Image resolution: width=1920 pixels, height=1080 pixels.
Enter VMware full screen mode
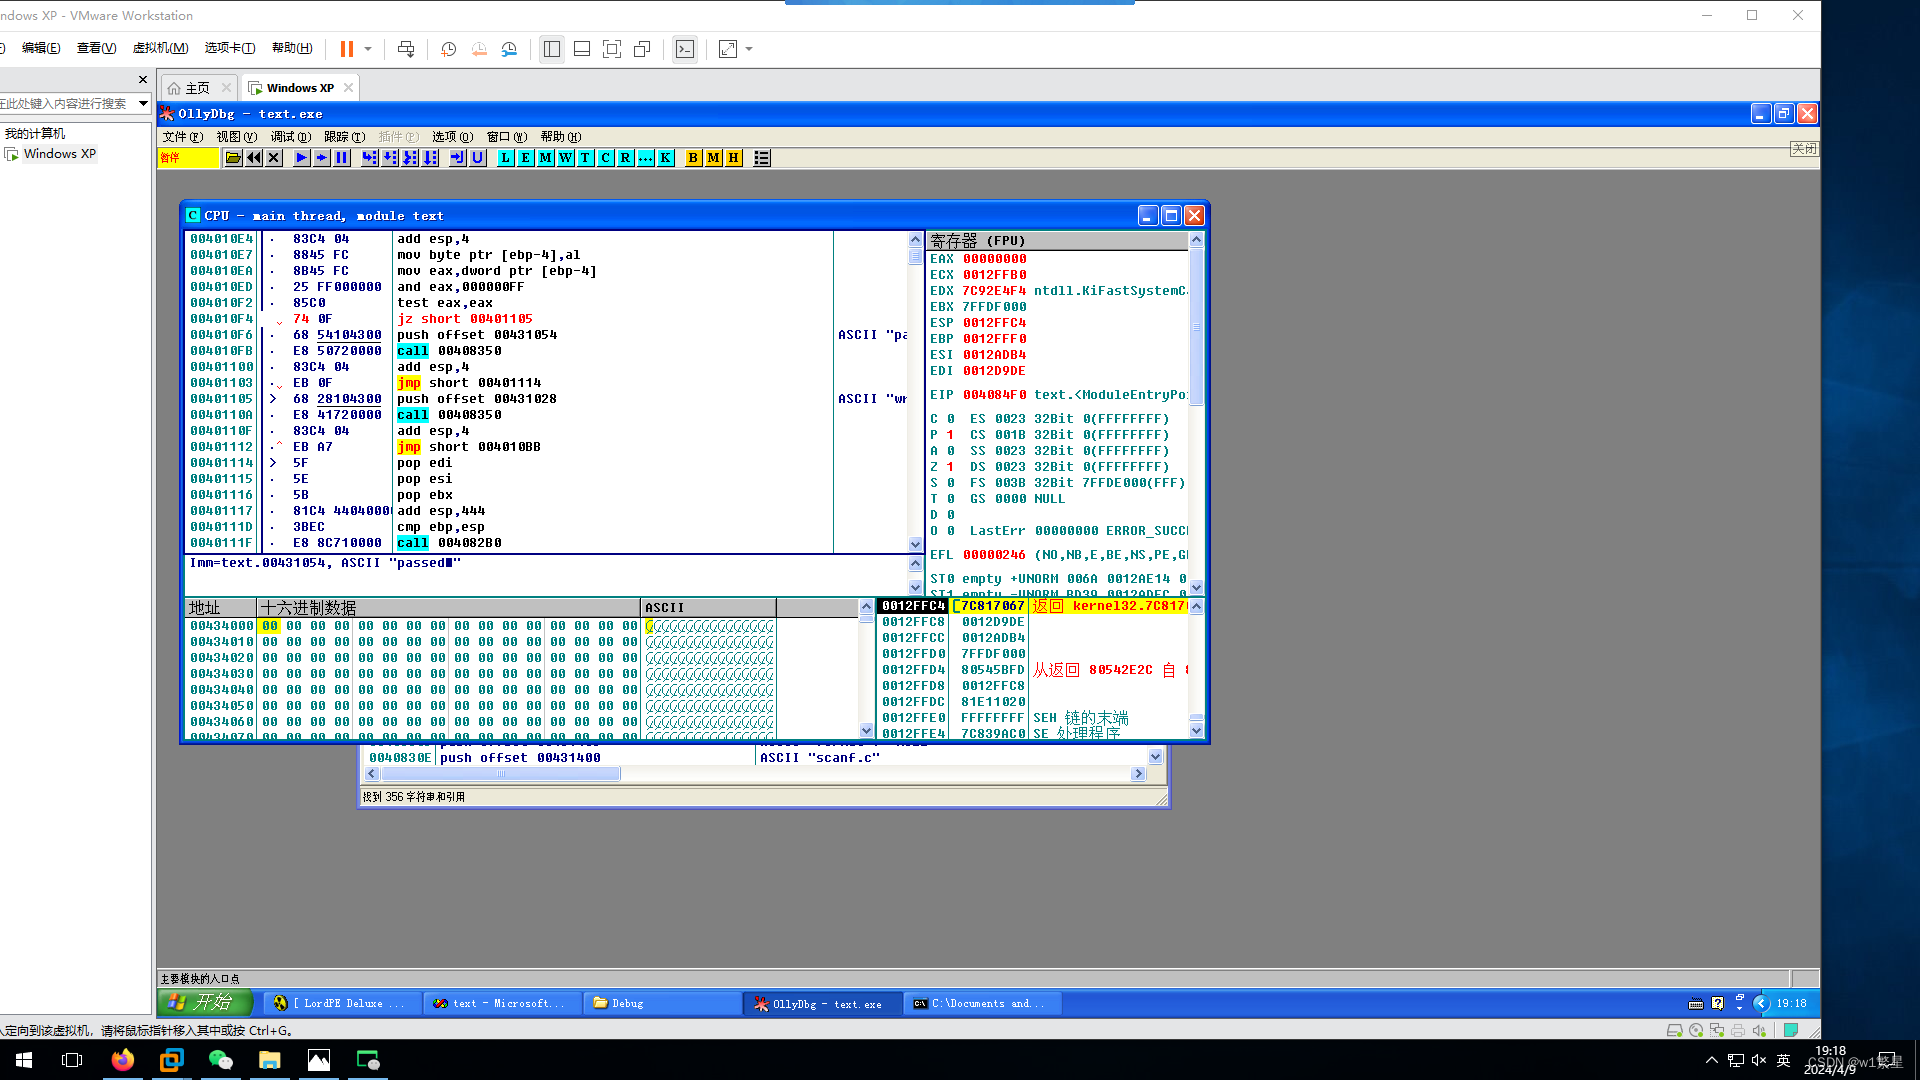[612, 49]
